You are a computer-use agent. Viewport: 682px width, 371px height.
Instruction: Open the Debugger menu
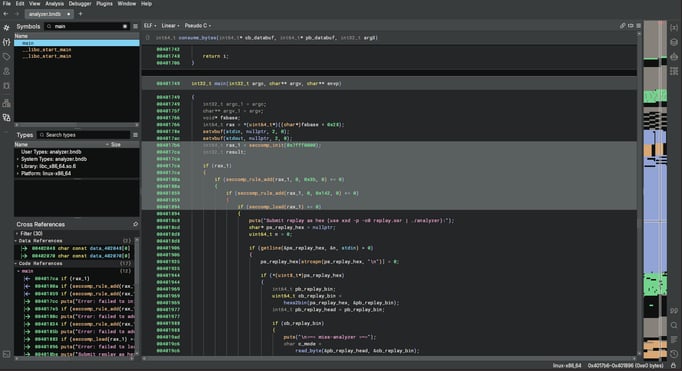pyautogui.click(x=80, y=3)
